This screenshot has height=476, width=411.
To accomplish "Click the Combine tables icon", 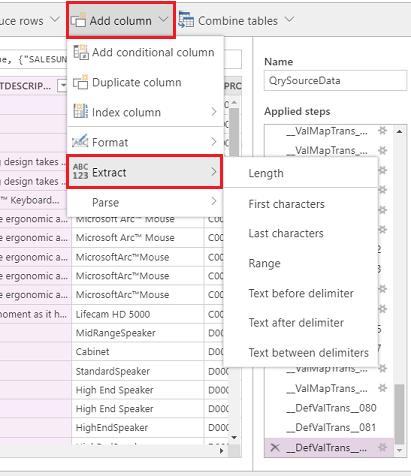I will tap(186, 20).
